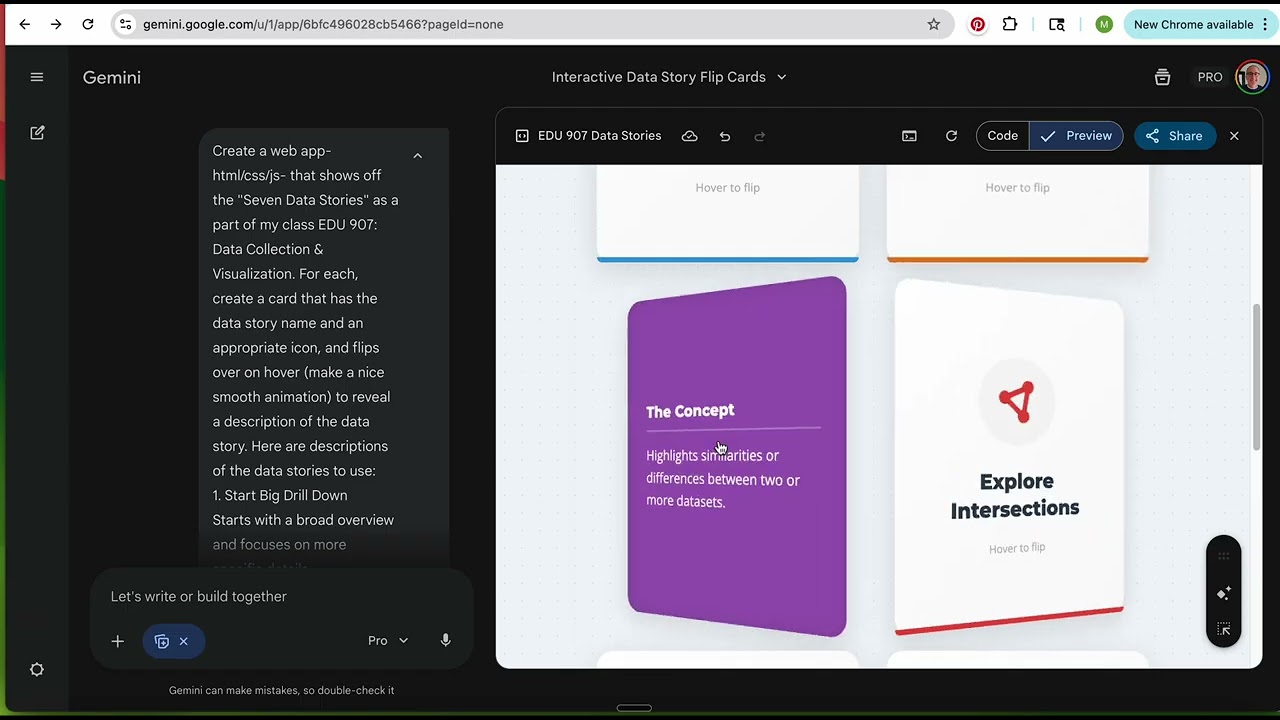Image resolution: width=1280 pixels, height=720 pixels.
Task: Click the canvas preview vertical scrollbar
Action: [x=1257, y=376]
